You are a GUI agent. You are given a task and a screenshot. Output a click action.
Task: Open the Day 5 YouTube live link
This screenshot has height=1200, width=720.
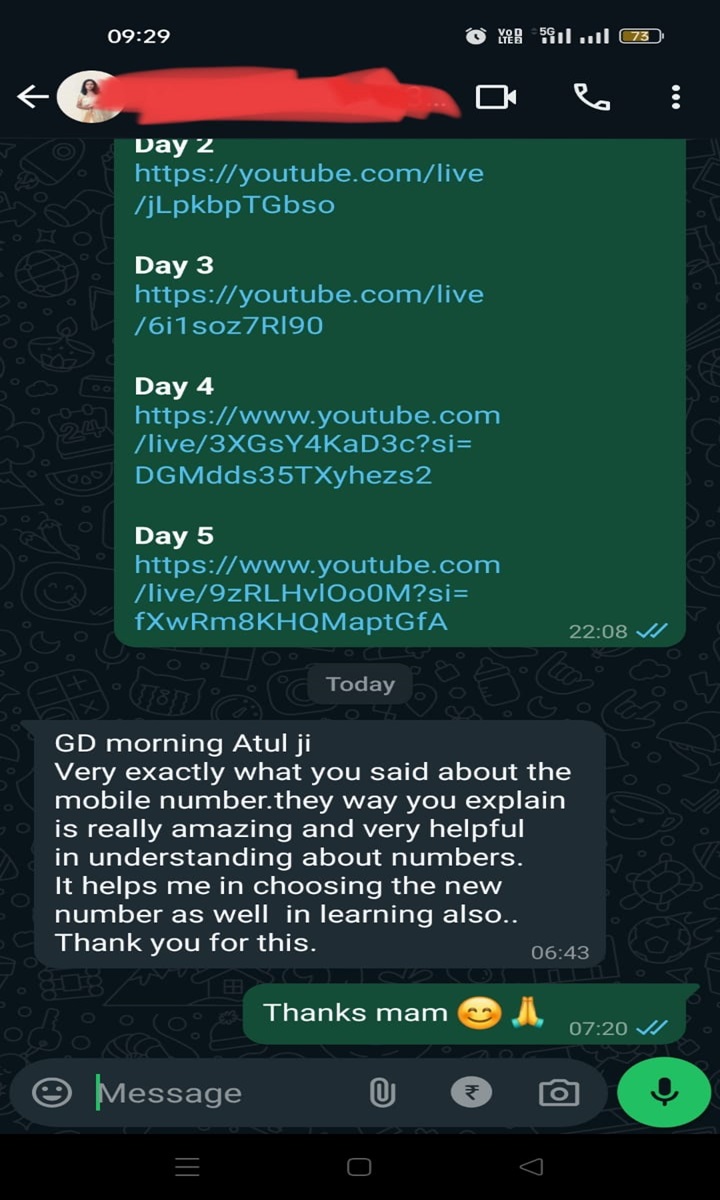coord(317,593)
